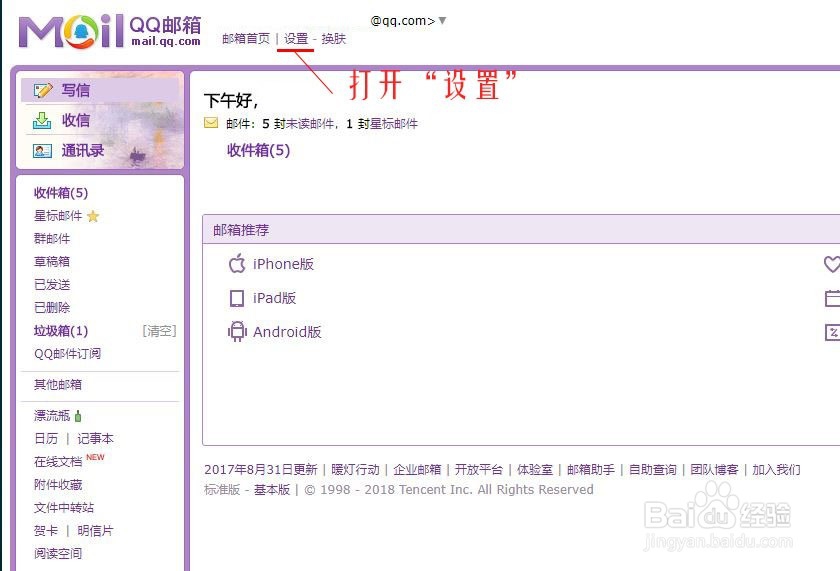
Task: Open the 草稿箱 drafts folder
Action: tap(52, 261)
